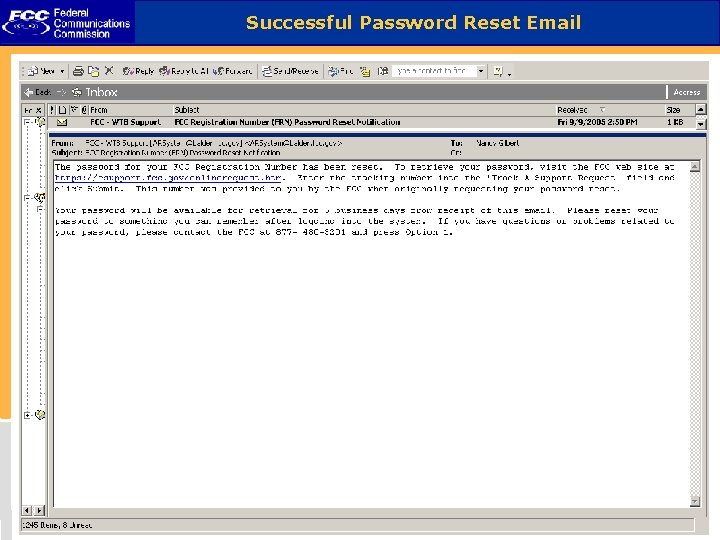
Task: Click the received date Fri 9/9/2005
Action: (597, 122)
